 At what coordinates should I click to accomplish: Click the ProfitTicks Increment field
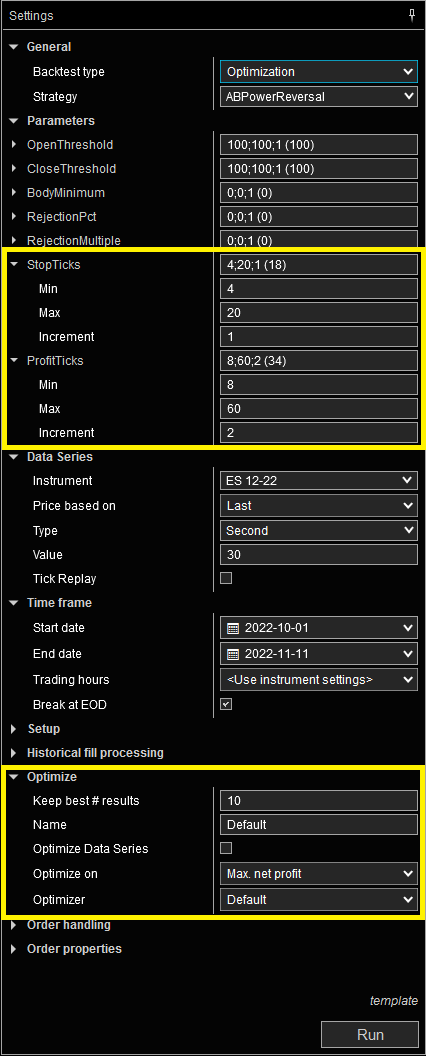319,432
